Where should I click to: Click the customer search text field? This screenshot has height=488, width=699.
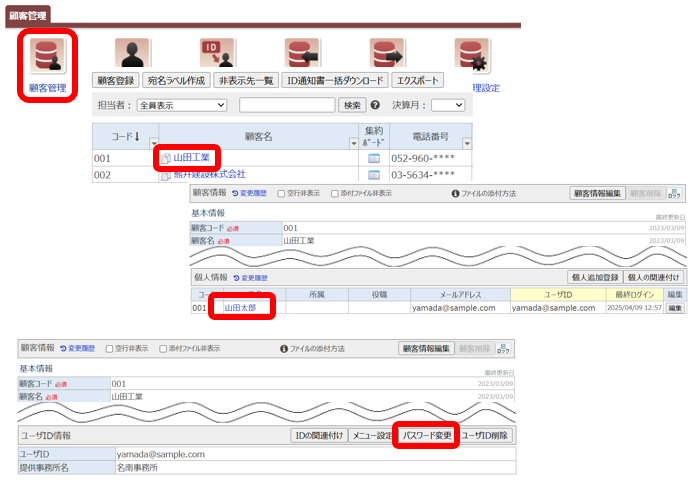point(286,105)
